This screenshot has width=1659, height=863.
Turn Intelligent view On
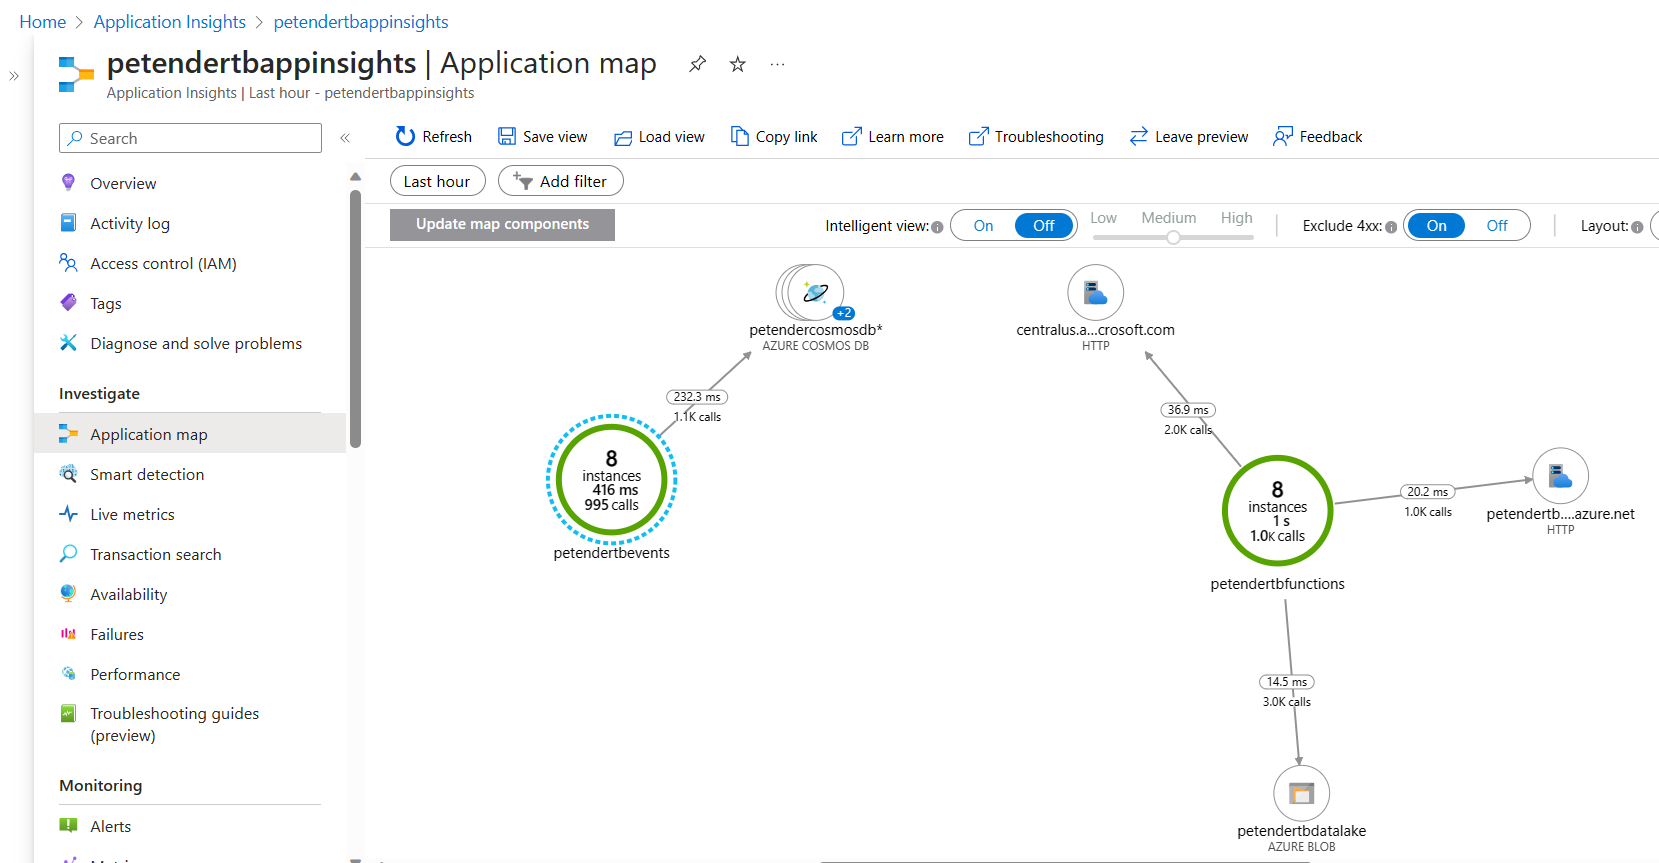984,226
